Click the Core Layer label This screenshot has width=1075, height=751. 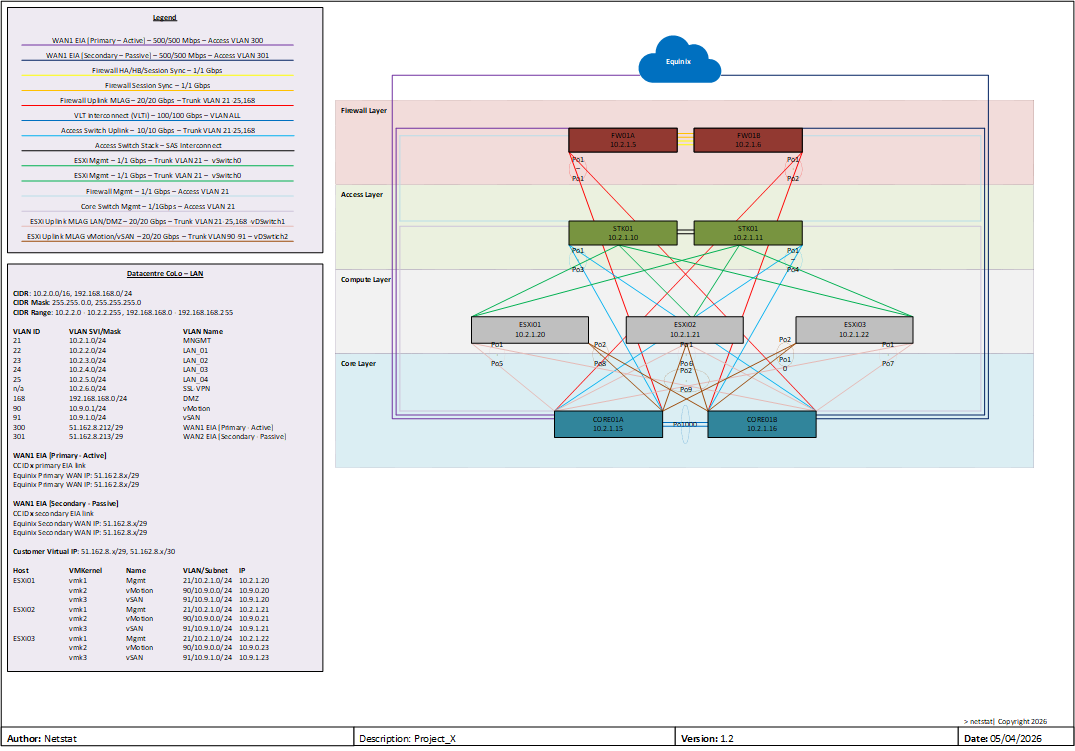(359, 363)
